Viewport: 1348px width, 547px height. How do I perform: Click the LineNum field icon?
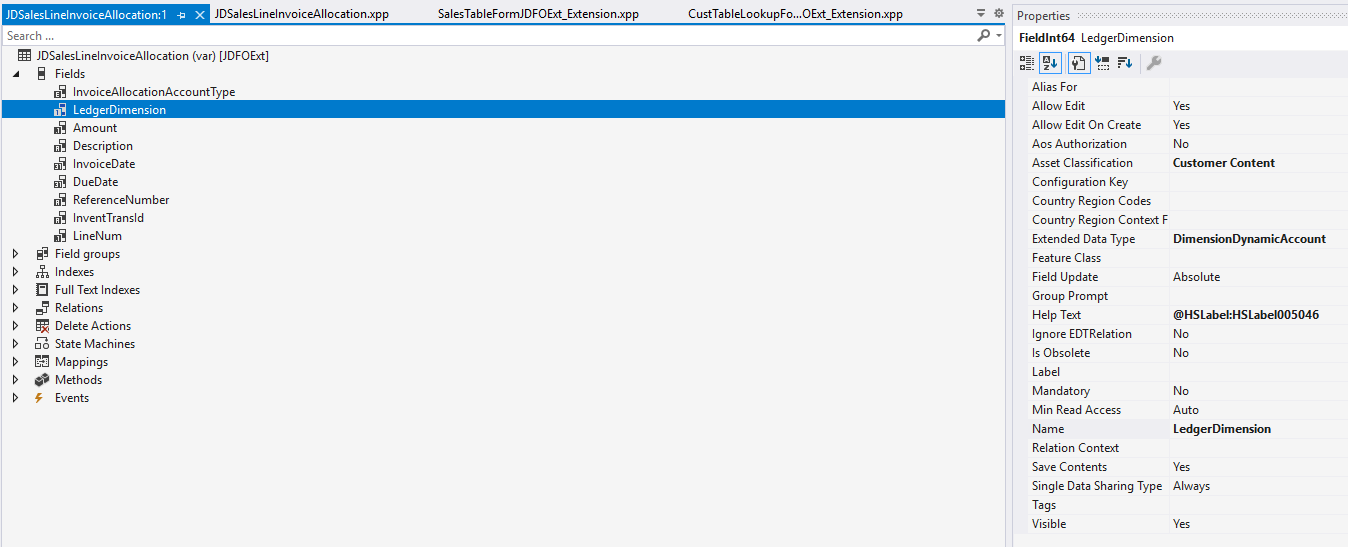click(x=60, y=236)
